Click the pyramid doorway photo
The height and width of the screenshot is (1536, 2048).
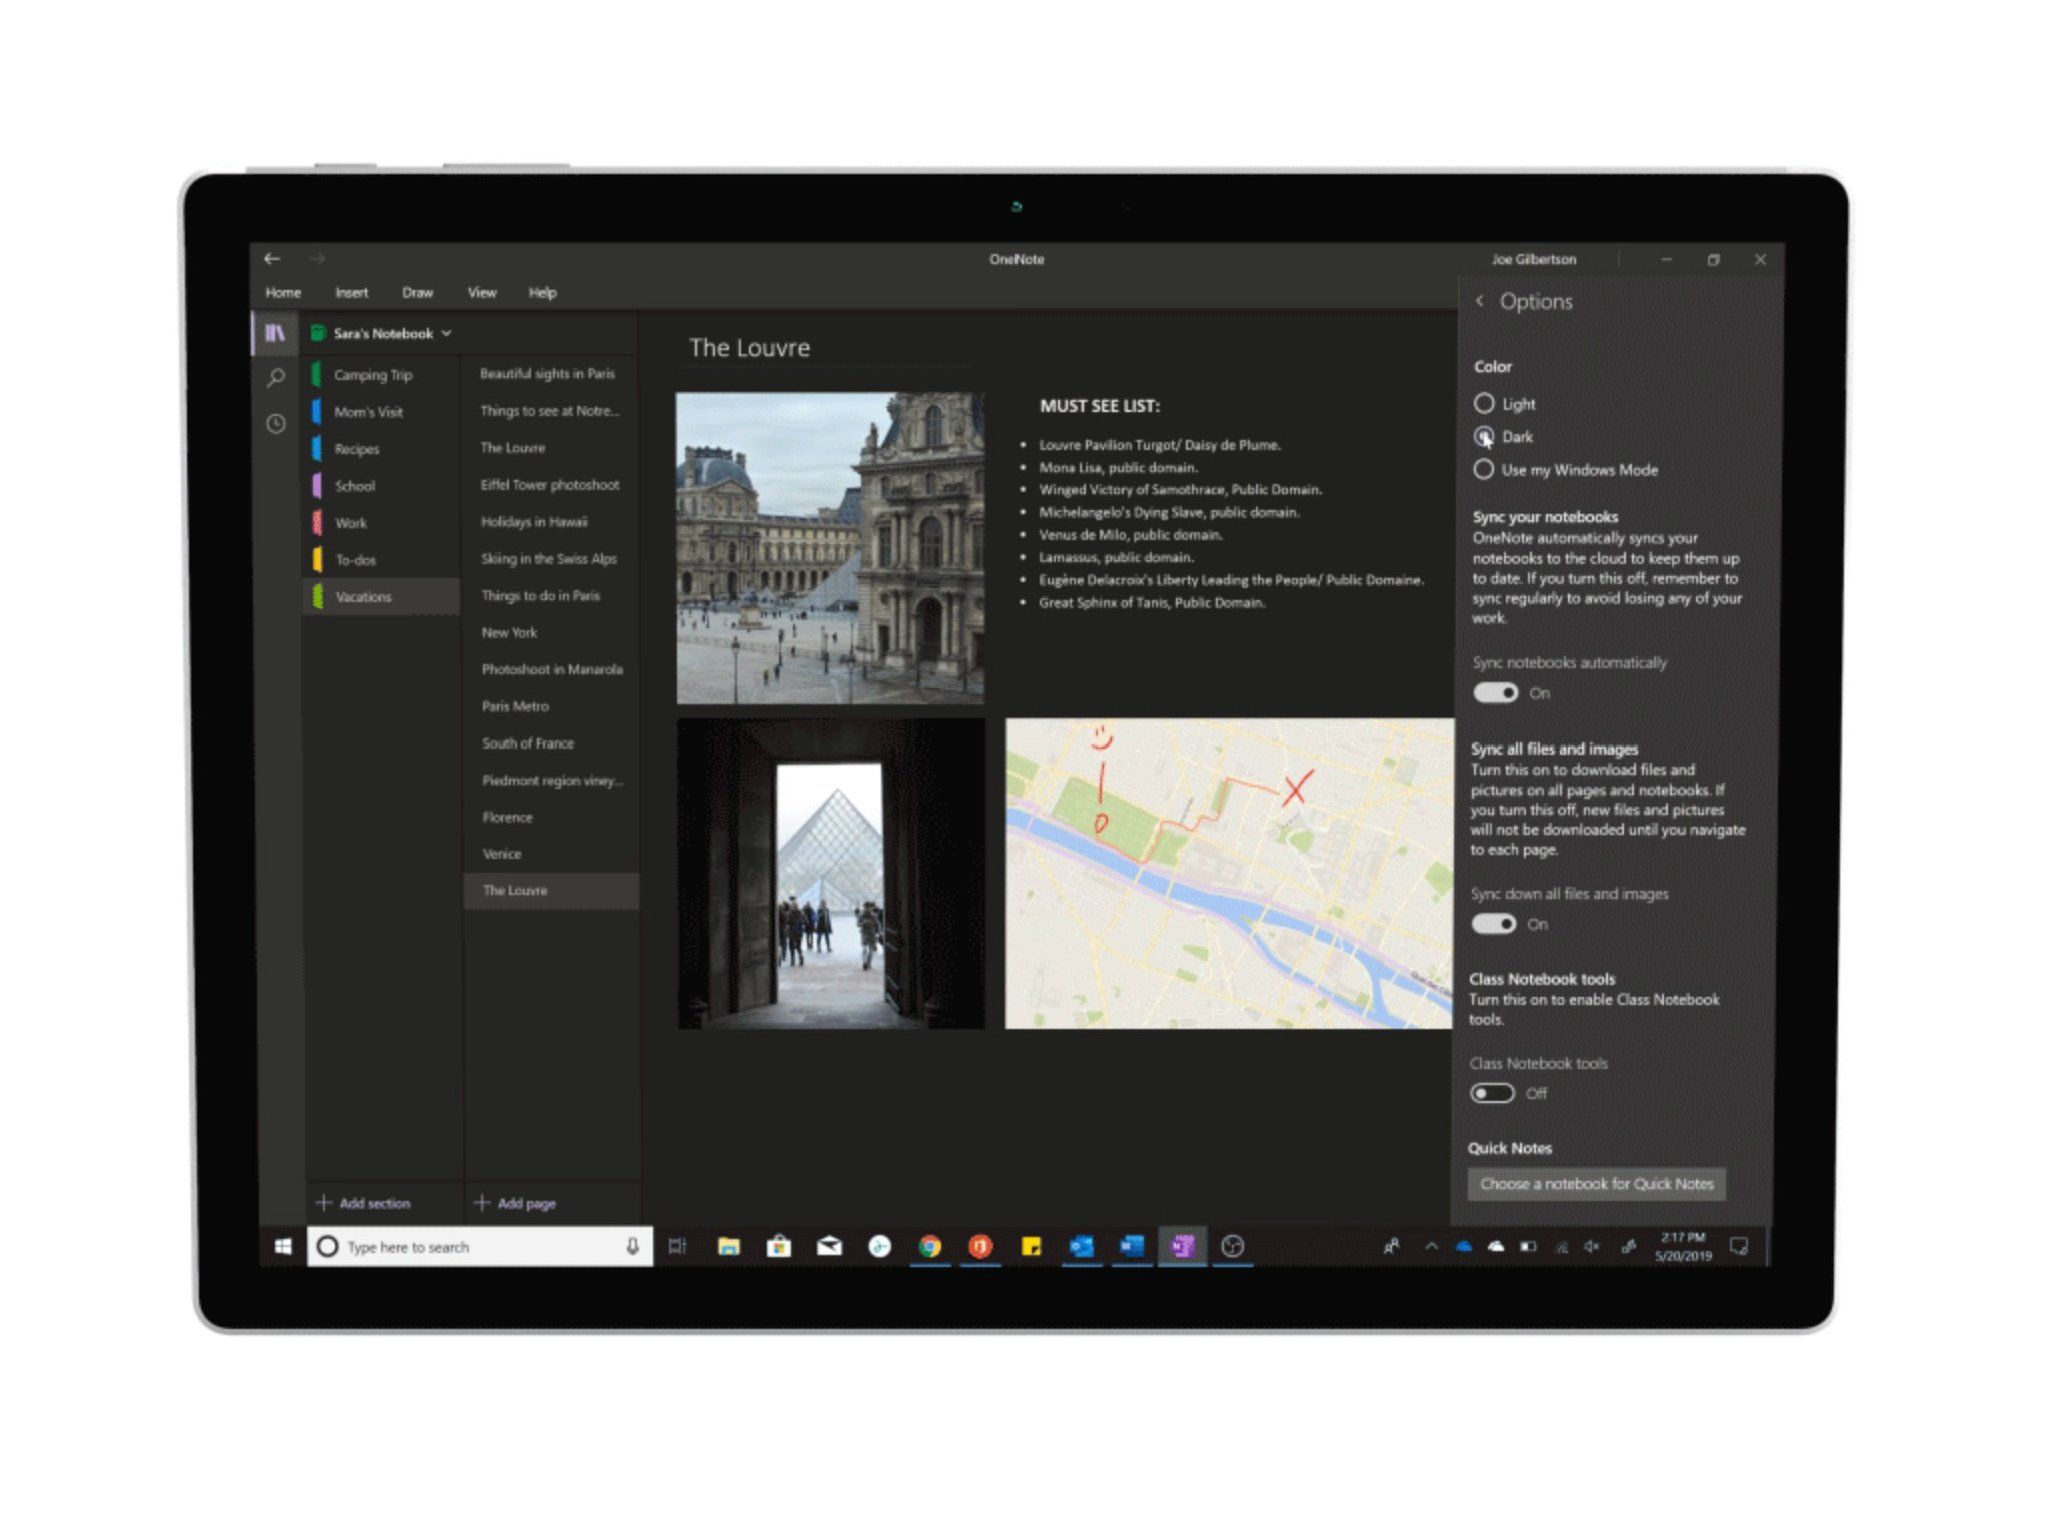(x=831, y=873)
